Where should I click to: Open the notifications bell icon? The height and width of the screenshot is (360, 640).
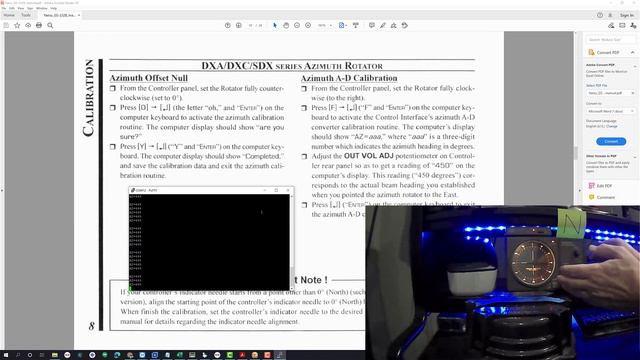coord(610,15)
